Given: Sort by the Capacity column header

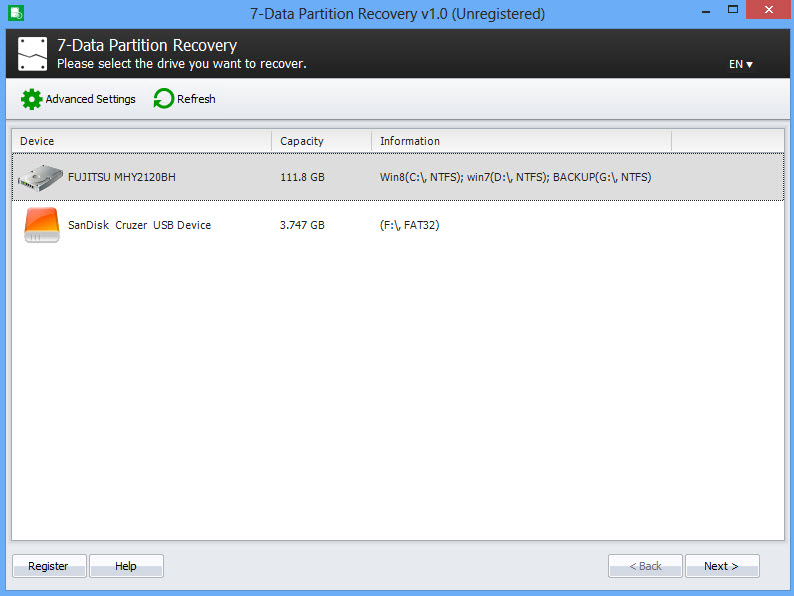Looking at the screenshot, I should (320, 141).
